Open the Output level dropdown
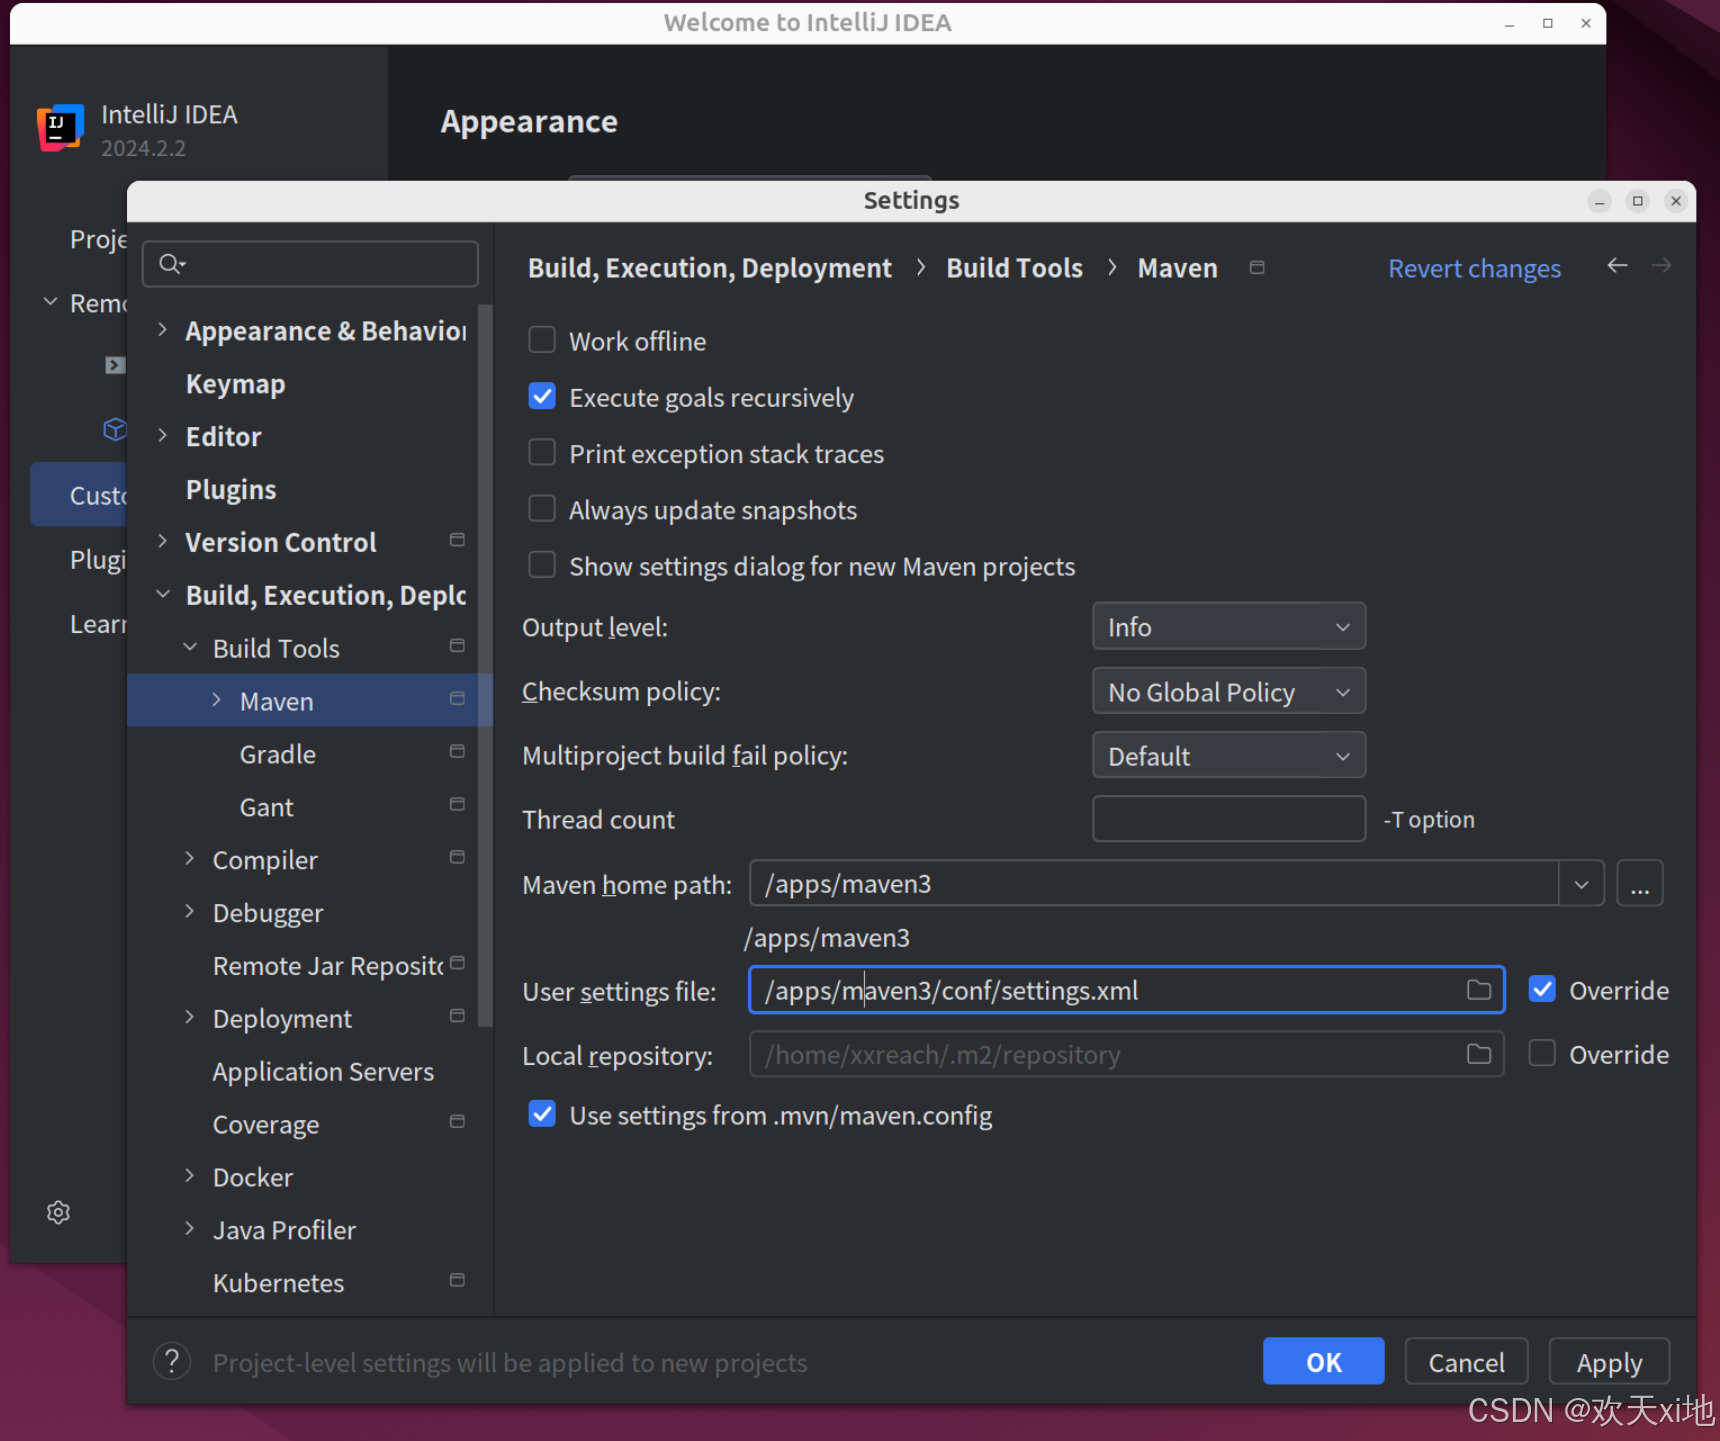1720x1441 pixels. tap(1229, 627)
